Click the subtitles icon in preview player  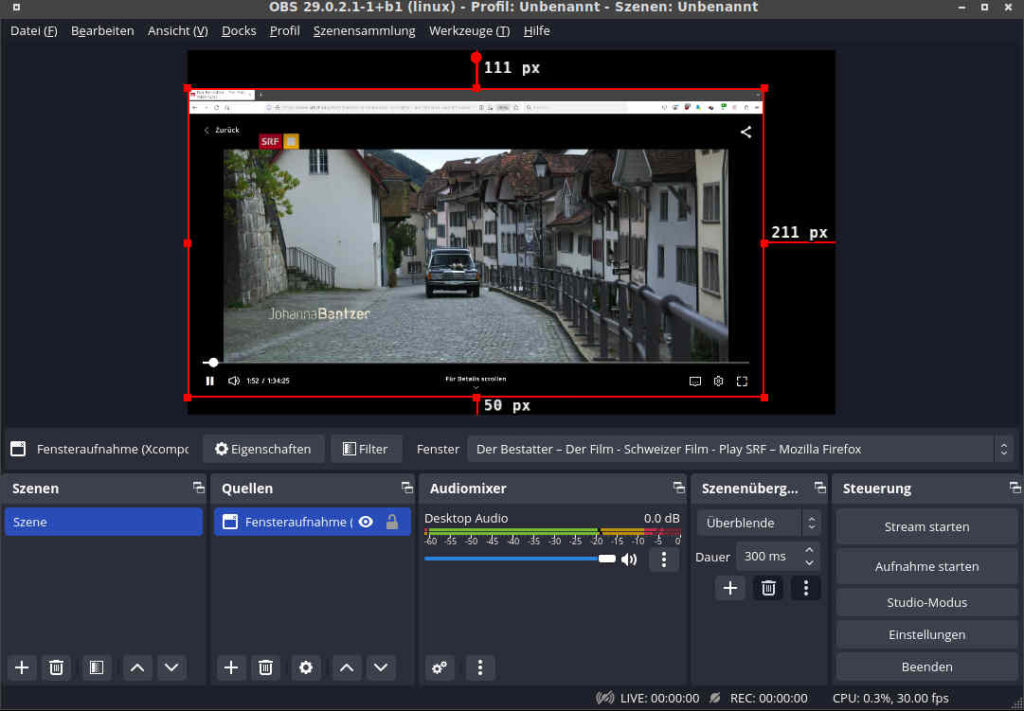click(x=695, y=381)
